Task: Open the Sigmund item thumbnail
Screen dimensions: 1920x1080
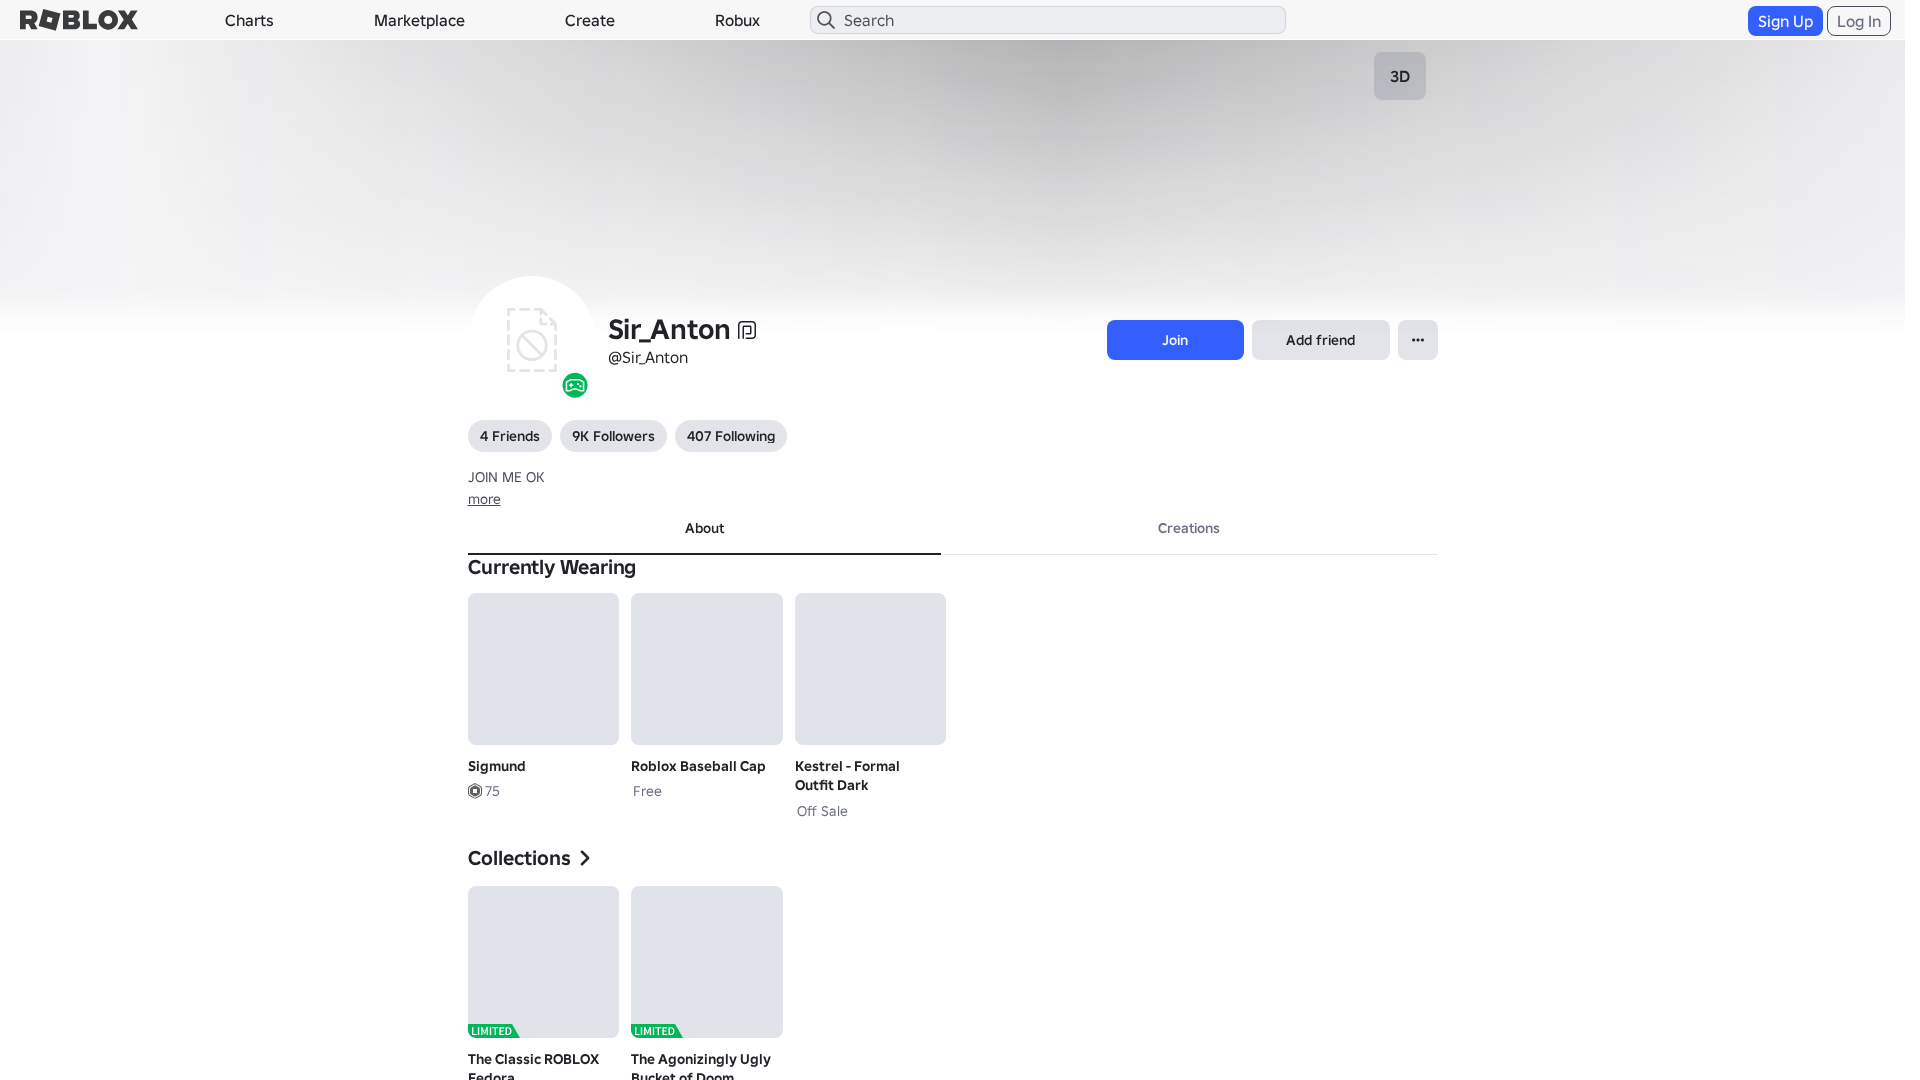Action: point(543,669)
